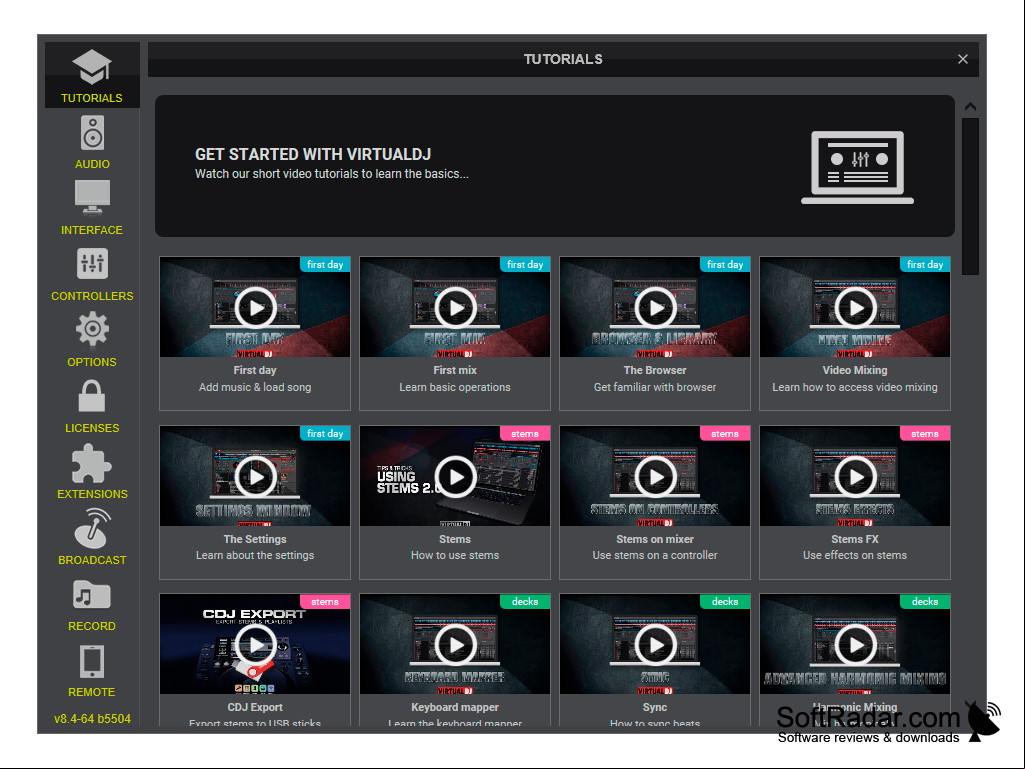Image resolution: width=1025 pixels, height=769 pixels.
Task: Click the 'stems' tag on Stems FX
Action: tap(925, 434)
